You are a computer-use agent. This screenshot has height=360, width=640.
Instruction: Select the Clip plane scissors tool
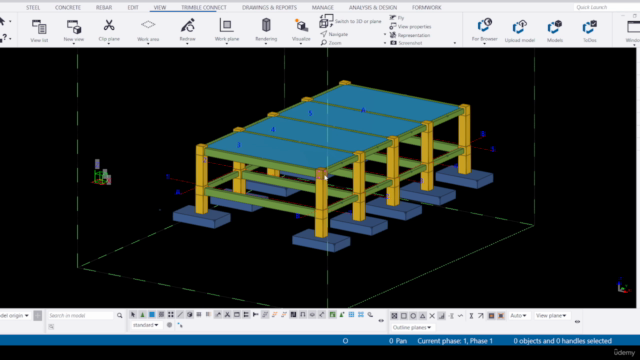(109, 31)
